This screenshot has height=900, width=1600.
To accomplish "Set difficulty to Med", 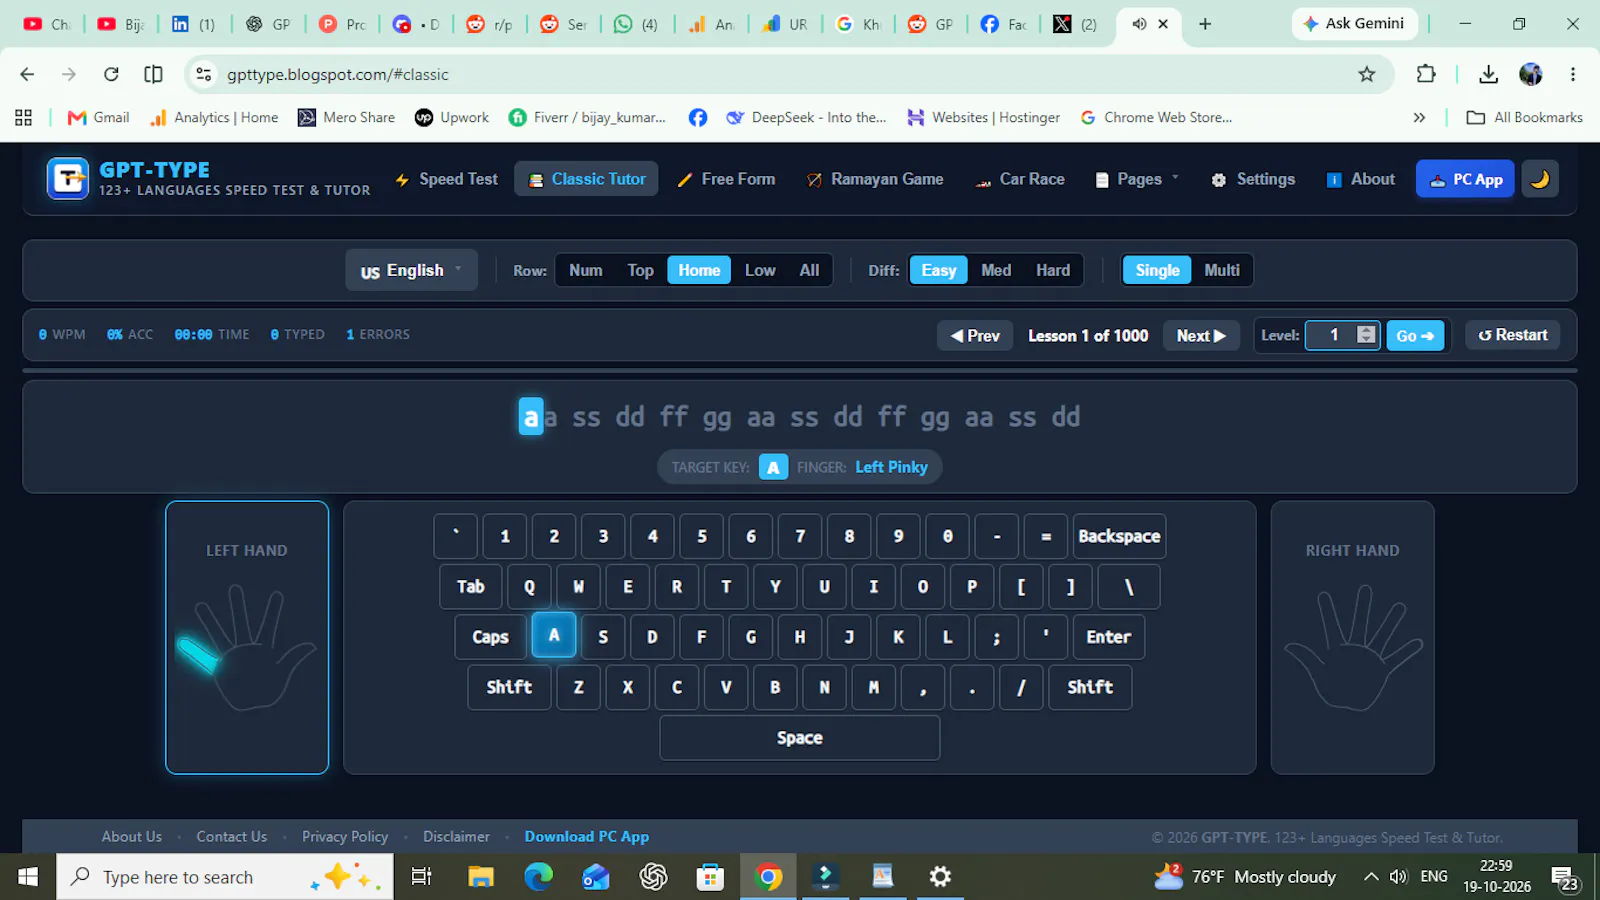I will [x=996, y=270].
